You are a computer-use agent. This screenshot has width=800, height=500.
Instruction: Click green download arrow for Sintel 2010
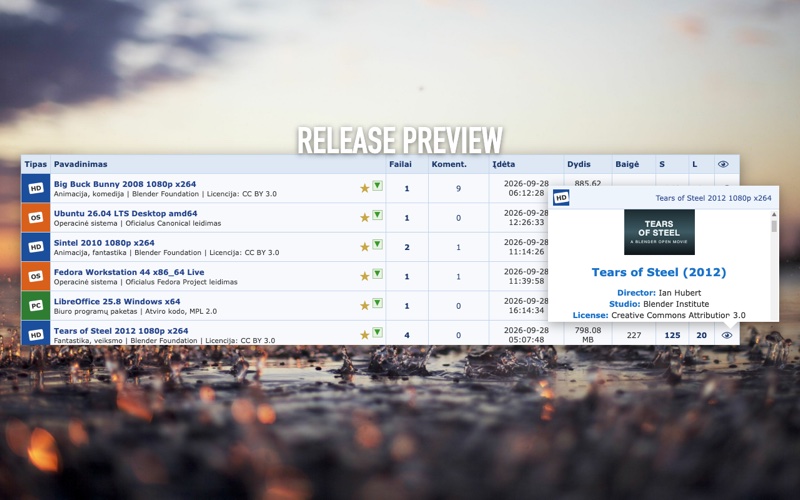pos(378,244)
